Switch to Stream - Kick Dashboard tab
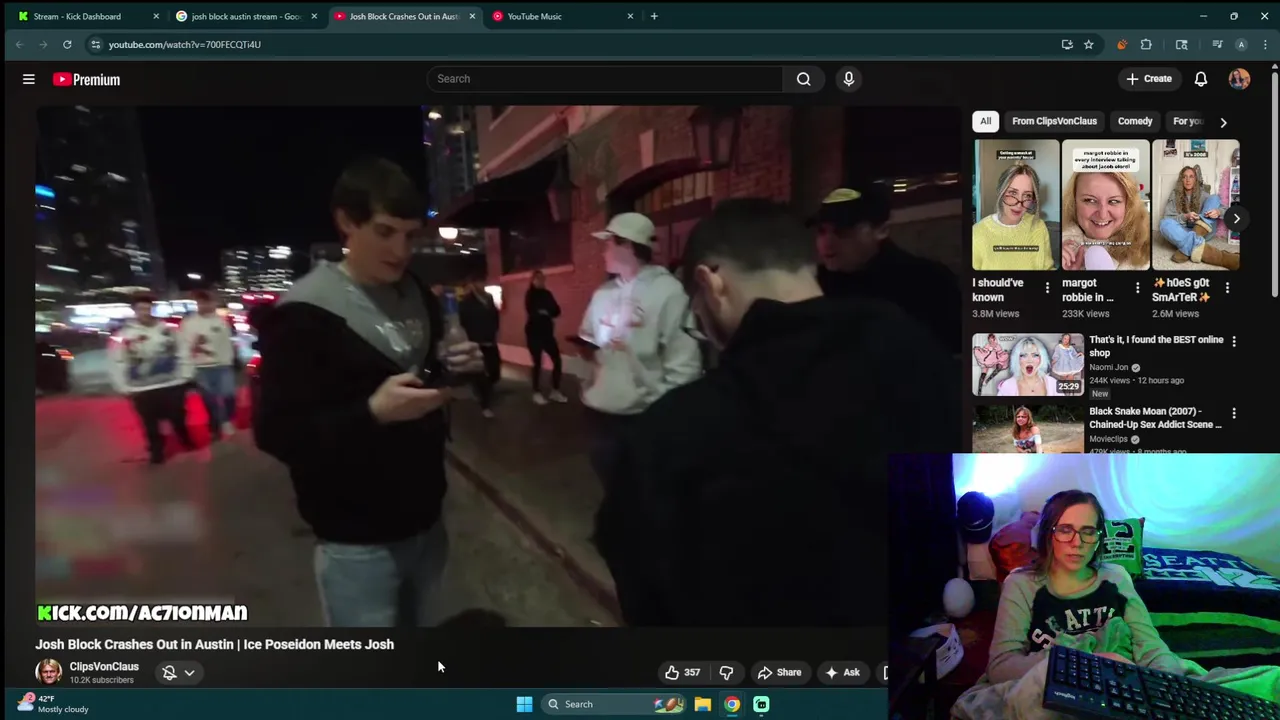 click(77, 16)
